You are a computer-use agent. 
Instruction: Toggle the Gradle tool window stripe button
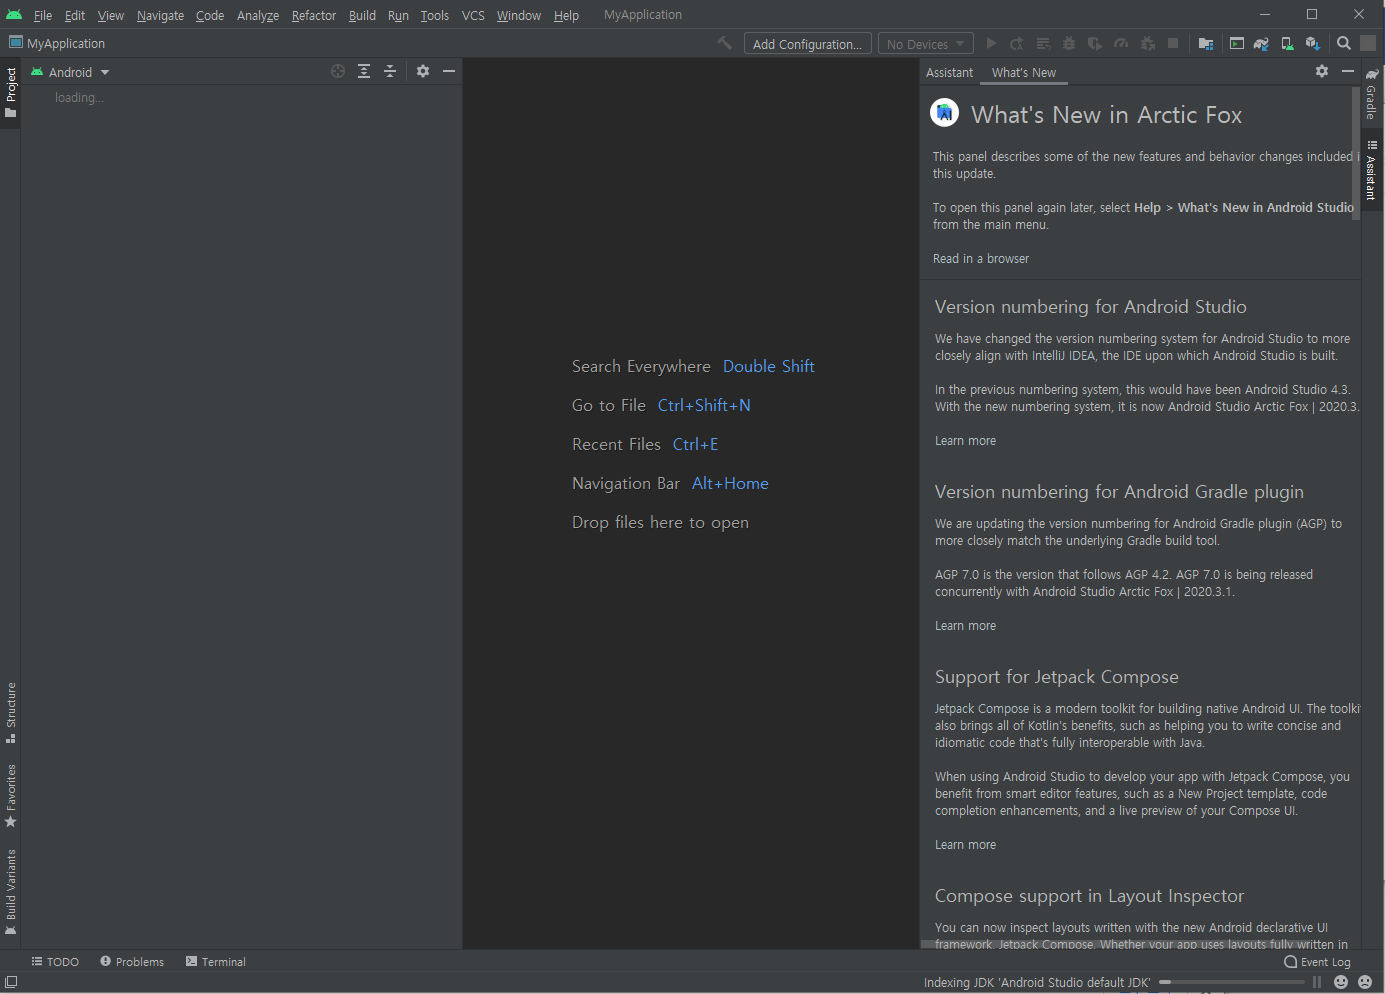1372,94
